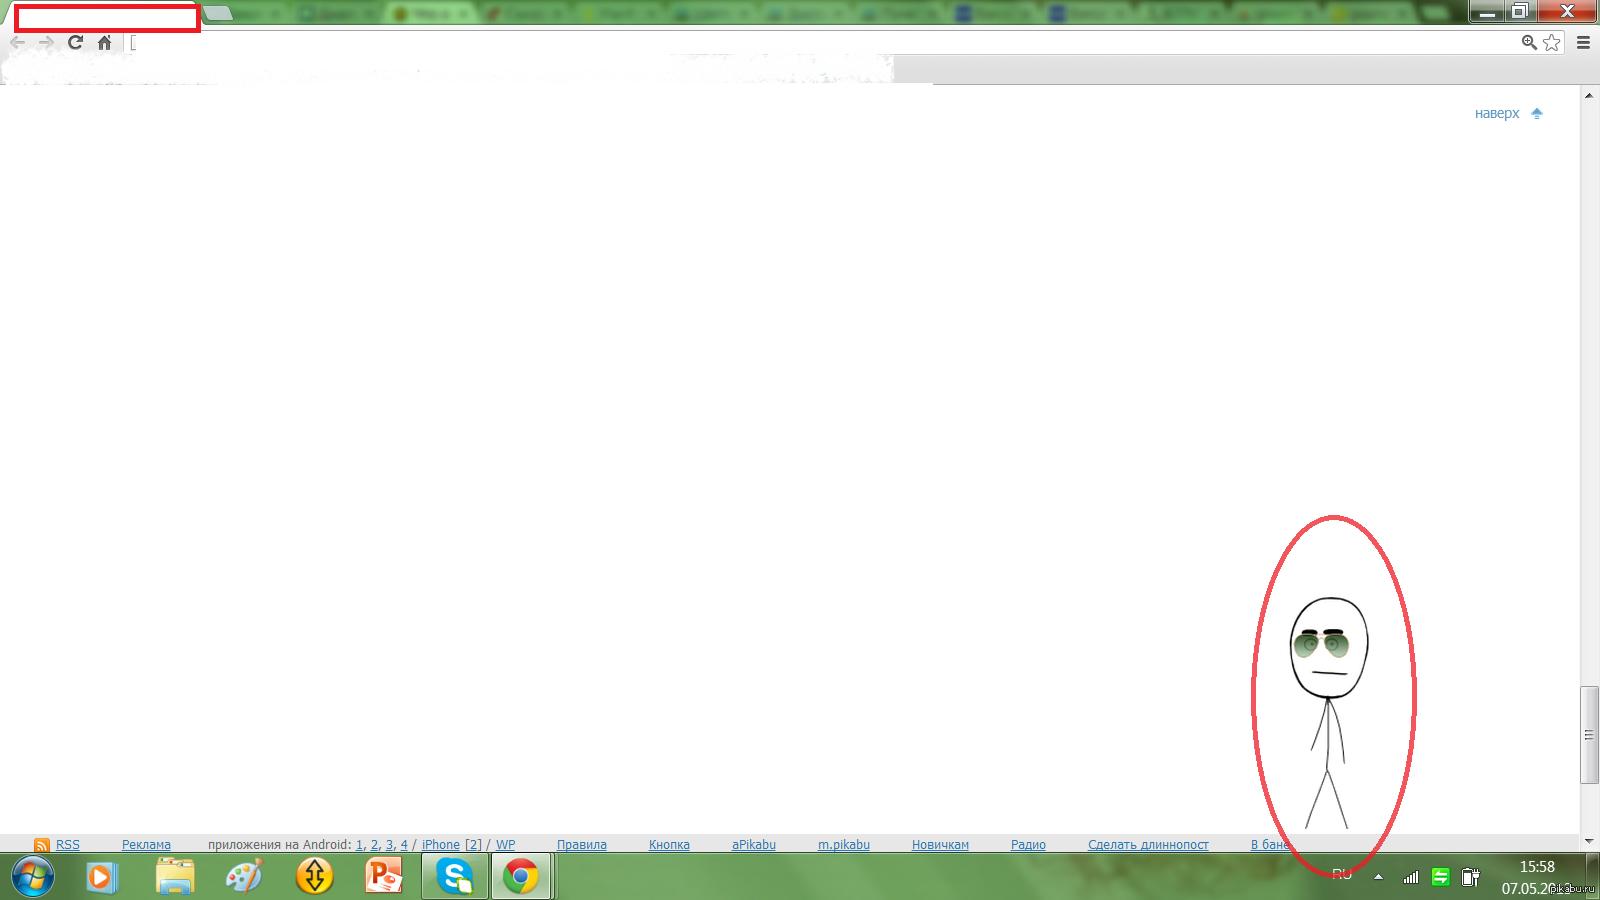This screenshot has height=900, width=1600.
Task: Open the Новичкам footer link
Action: pos(940,845)
